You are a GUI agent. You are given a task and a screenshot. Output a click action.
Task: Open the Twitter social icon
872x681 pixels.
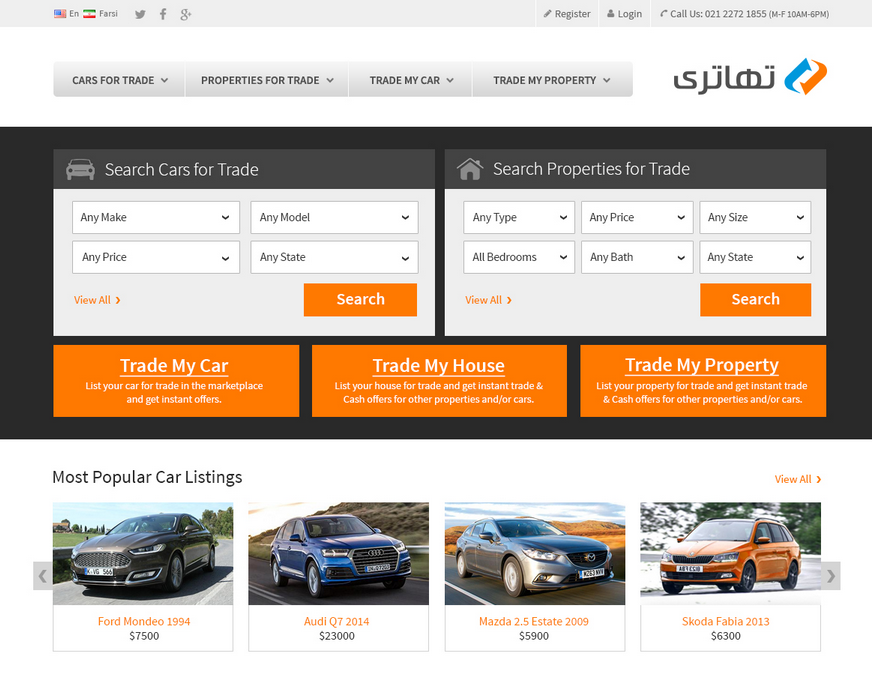tap(140, 14)
